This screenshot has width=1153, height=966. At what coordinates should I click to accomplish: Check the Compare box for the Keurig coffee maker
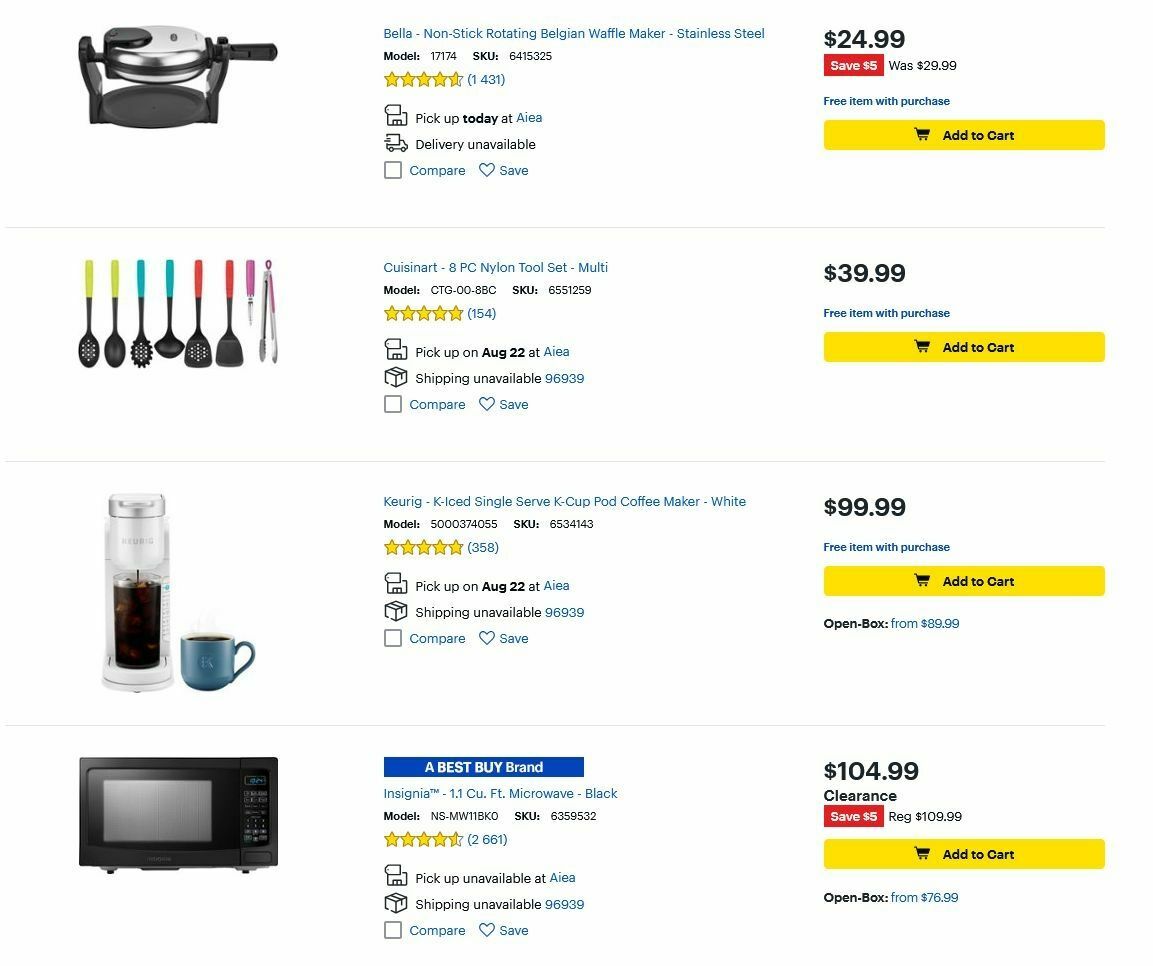(393, 638)
